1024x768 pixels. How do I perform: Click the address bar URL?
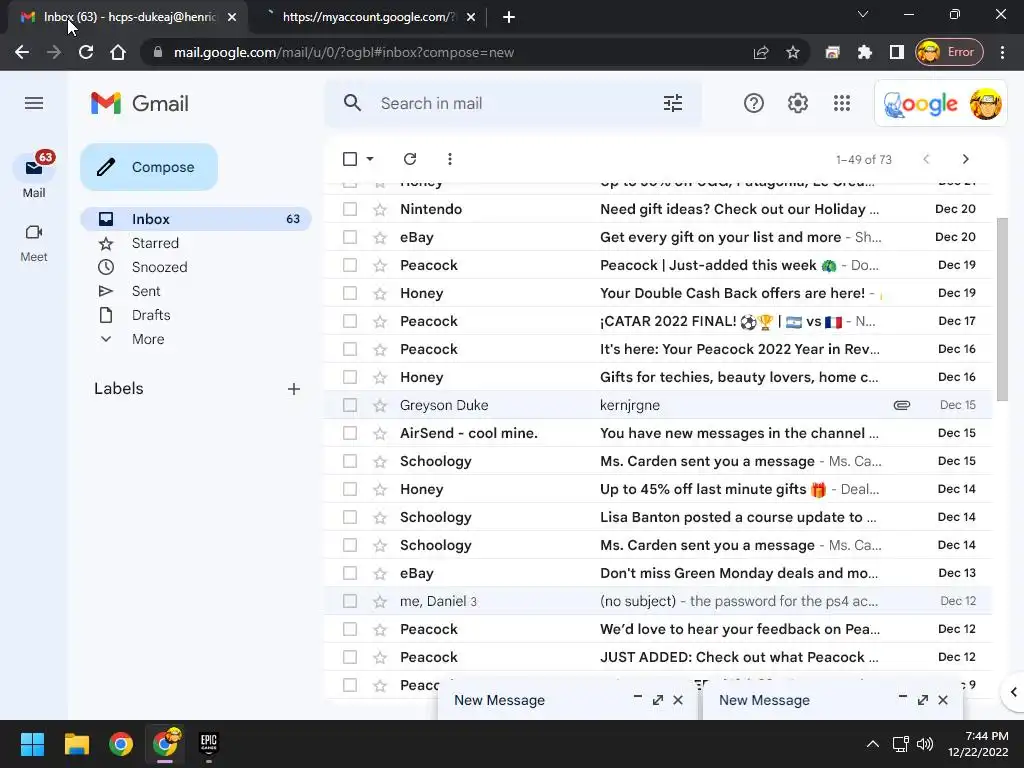344,52
